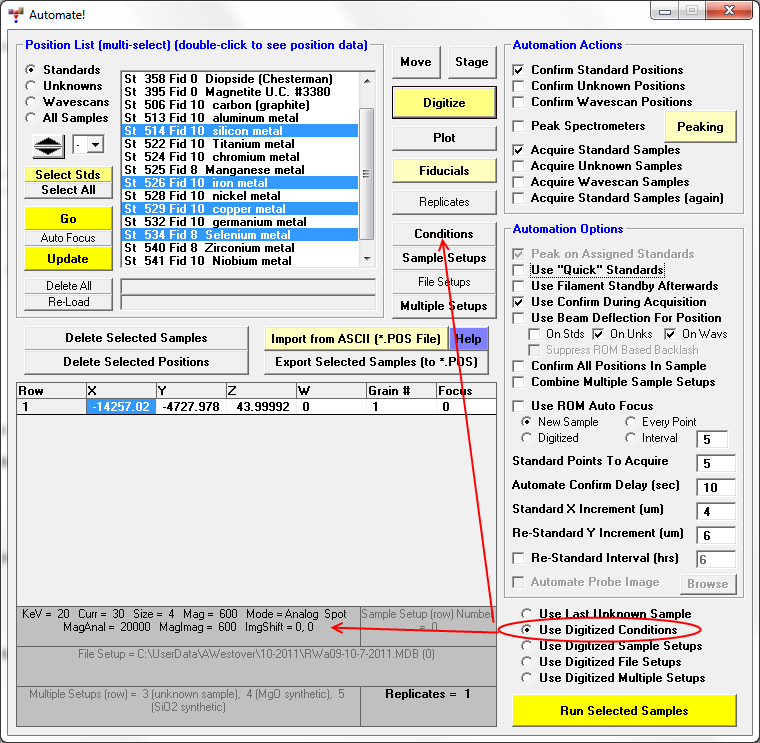This screenshot has height=743, width=760.
Task: Select the Unknowns radio button
Action: pyautogui.click(x=32, y=86)
